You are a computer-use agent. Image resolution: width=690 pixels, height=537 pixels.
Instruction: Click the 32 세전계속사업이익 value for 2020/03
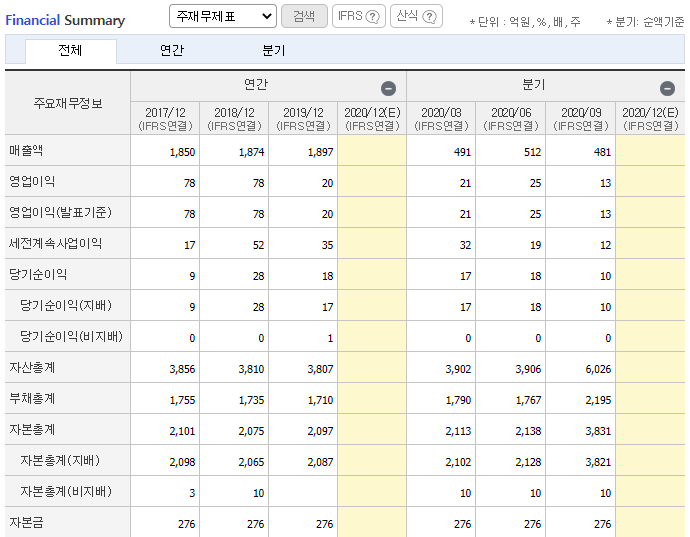465,245
